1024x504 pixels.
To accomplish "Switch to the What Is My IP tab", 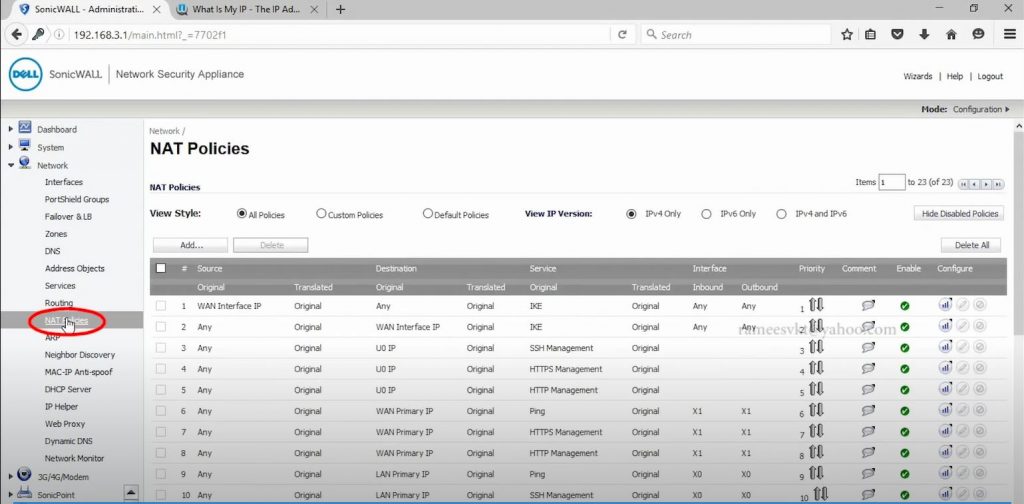I will 246,9.
